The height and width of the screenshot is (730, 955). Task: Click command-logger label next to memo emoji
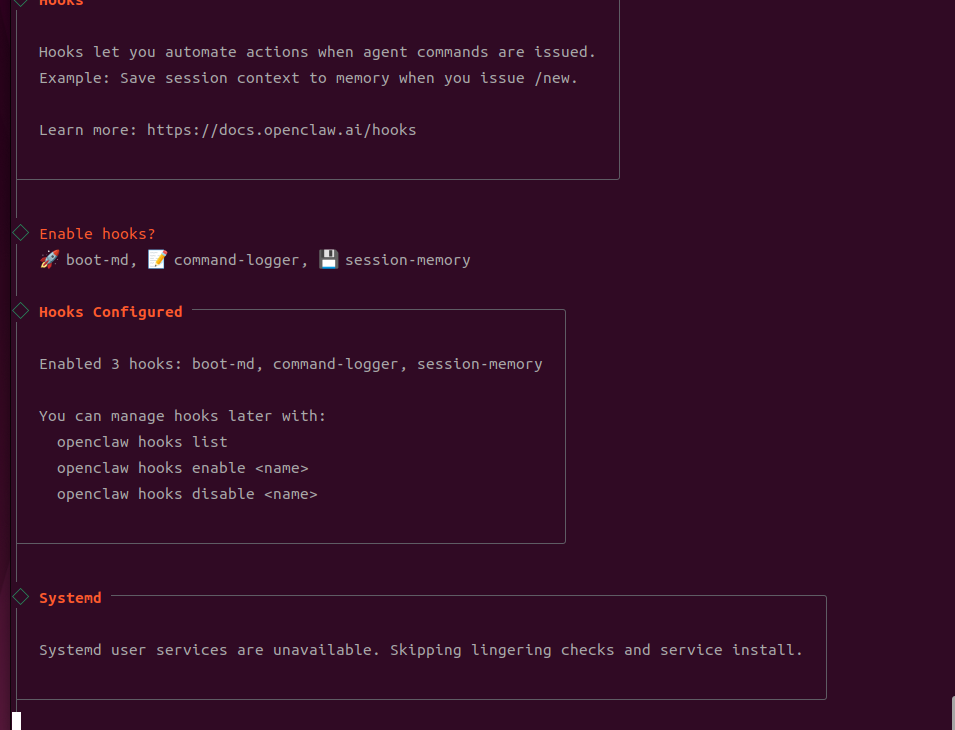coord(236,260)
